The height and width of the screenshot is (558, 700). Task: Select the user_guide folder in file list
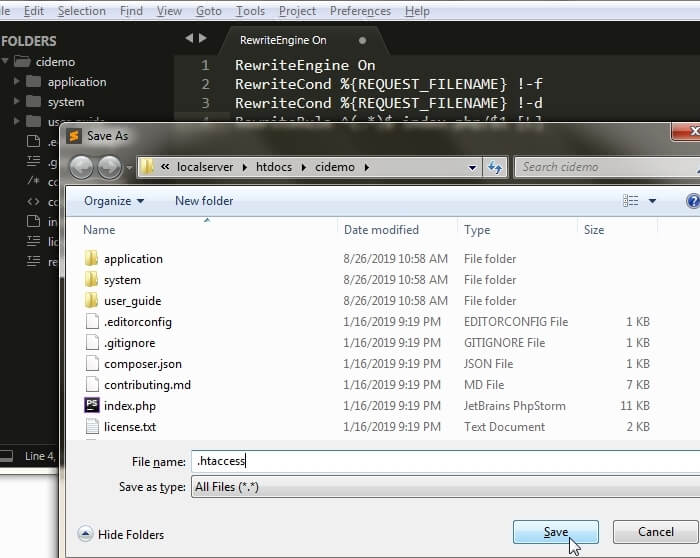tap(132, 301)
